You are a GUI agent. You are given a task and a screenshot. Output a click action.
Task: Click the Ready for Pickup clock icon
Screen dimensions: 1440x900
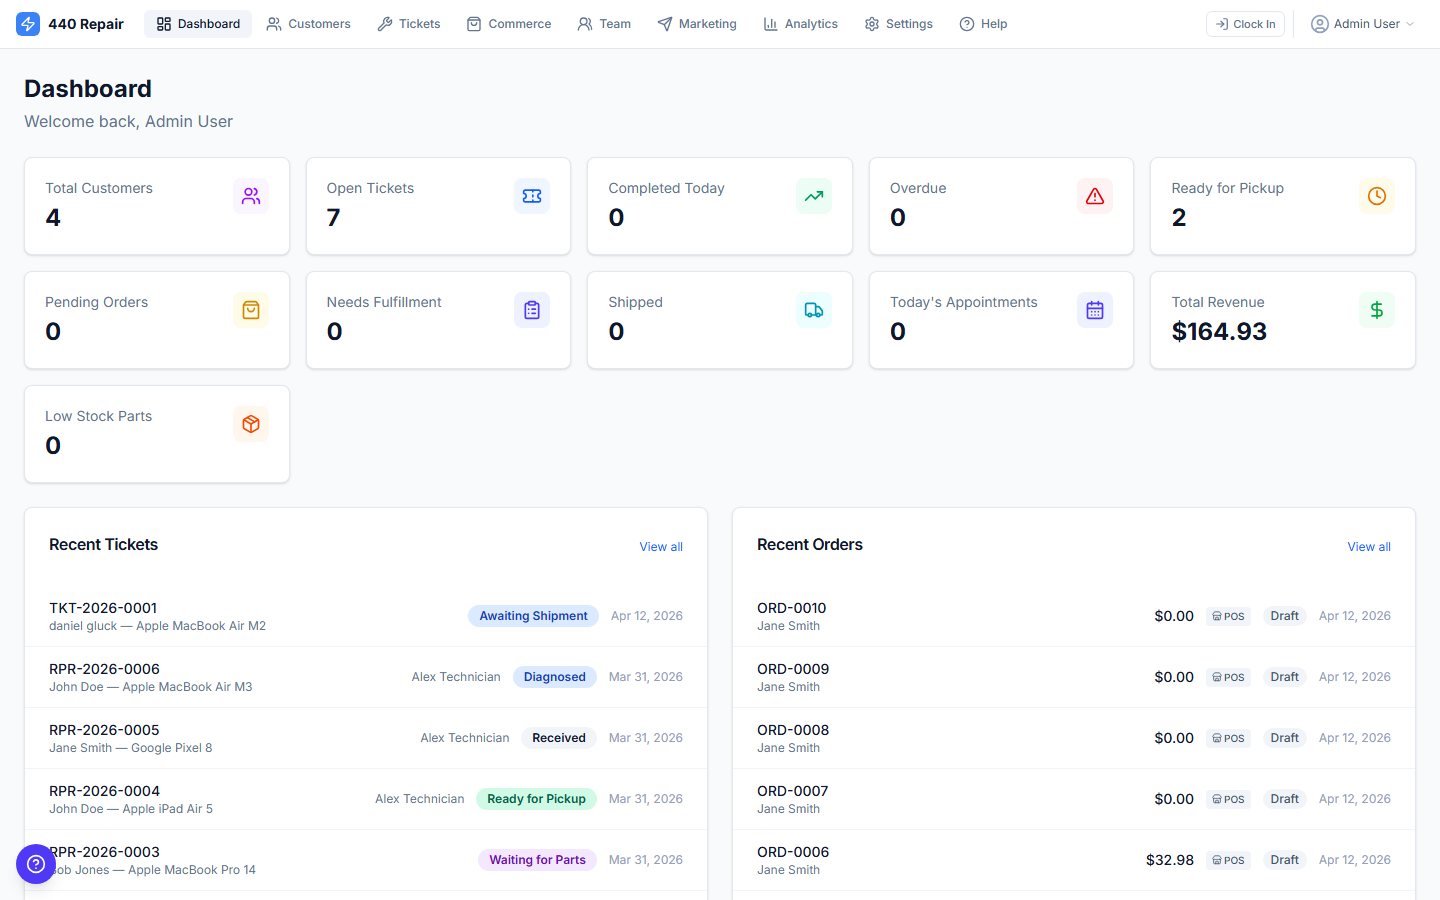1376,196
